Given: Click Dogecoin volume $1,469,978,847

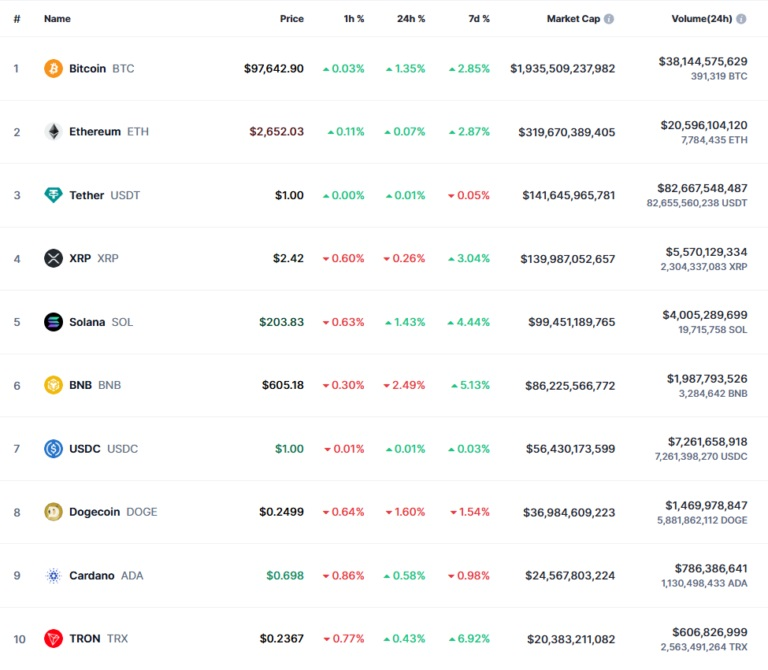Looking at the screenshot, I should pyautogui.click(x=706, y=505).
